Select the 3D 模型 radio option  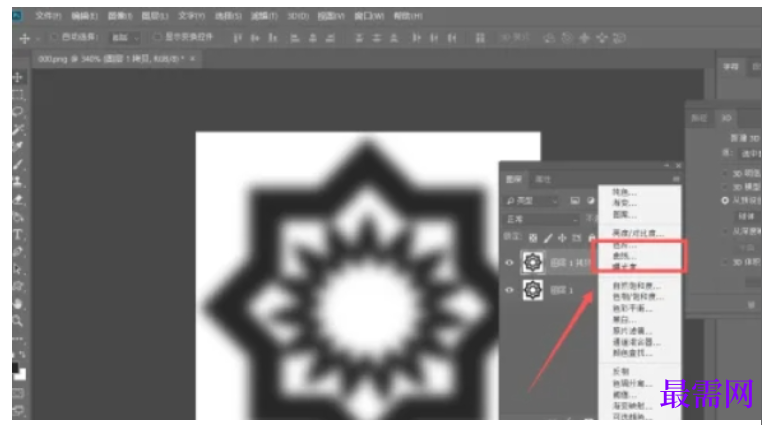(x=725, y=187)
